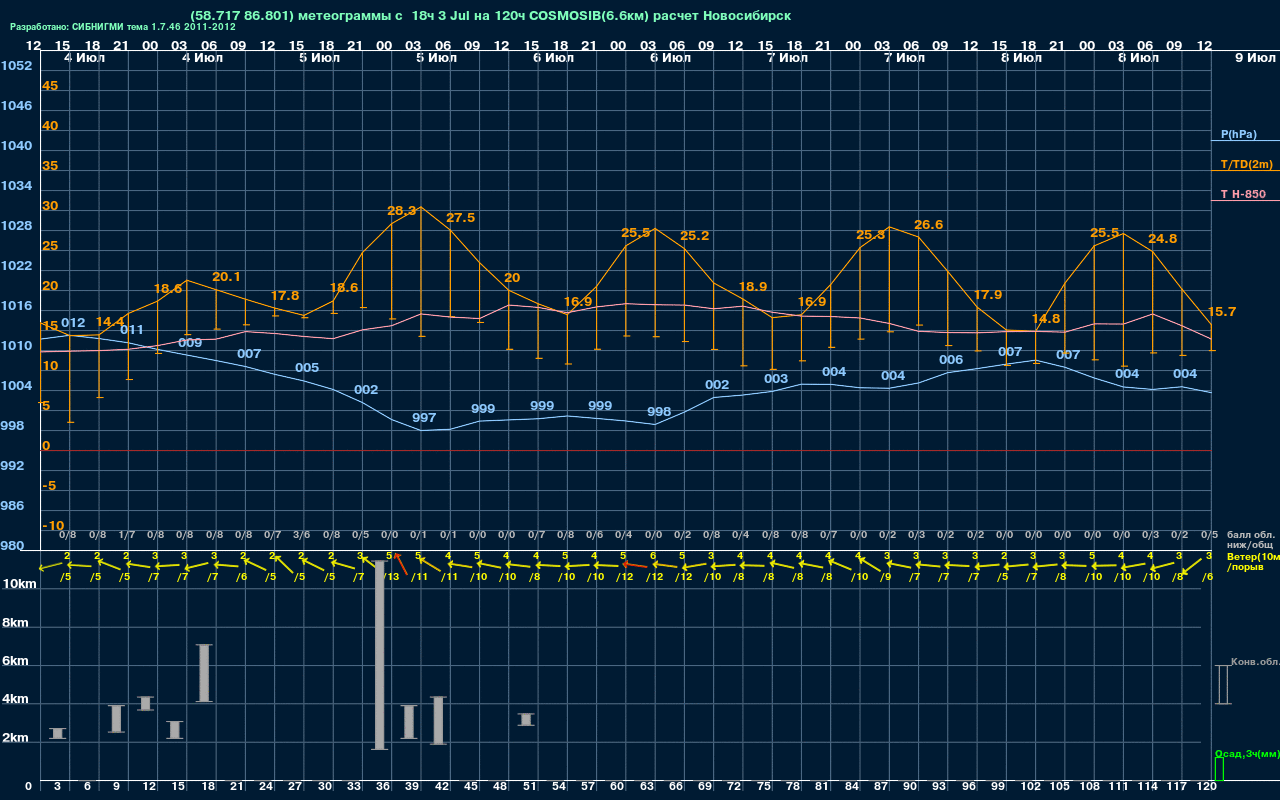Click the 17.8 temperature label

coord(285,296)
